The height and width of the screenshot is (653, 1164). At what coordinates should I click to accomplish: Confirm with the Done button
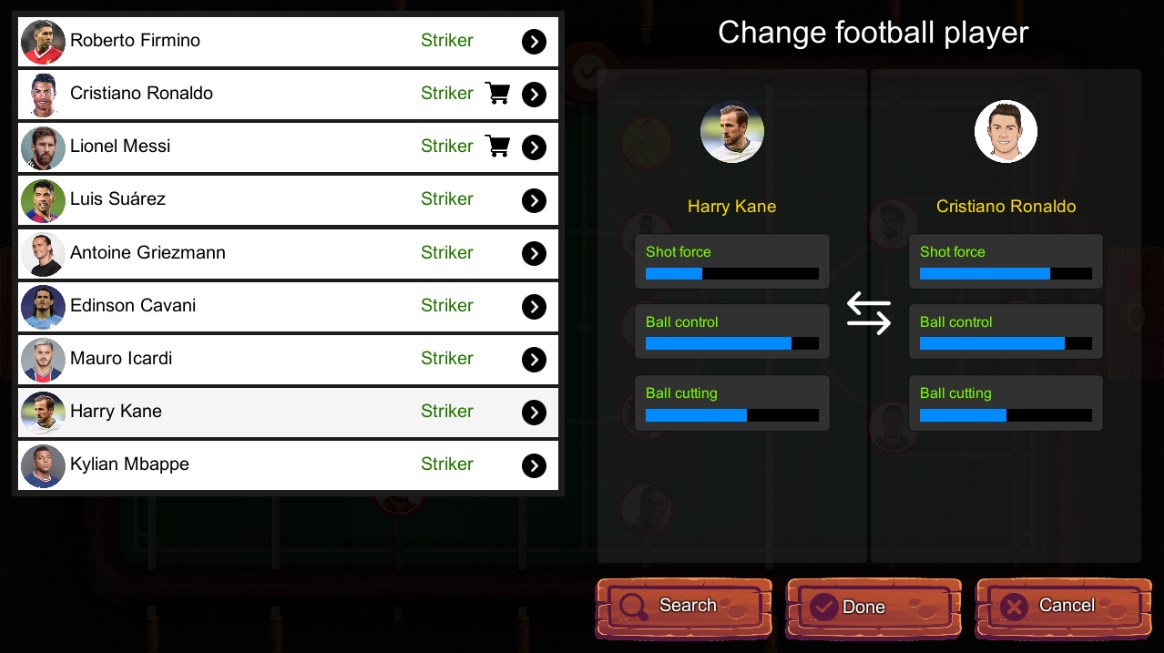pyautogui.click(x=874, y=608)
